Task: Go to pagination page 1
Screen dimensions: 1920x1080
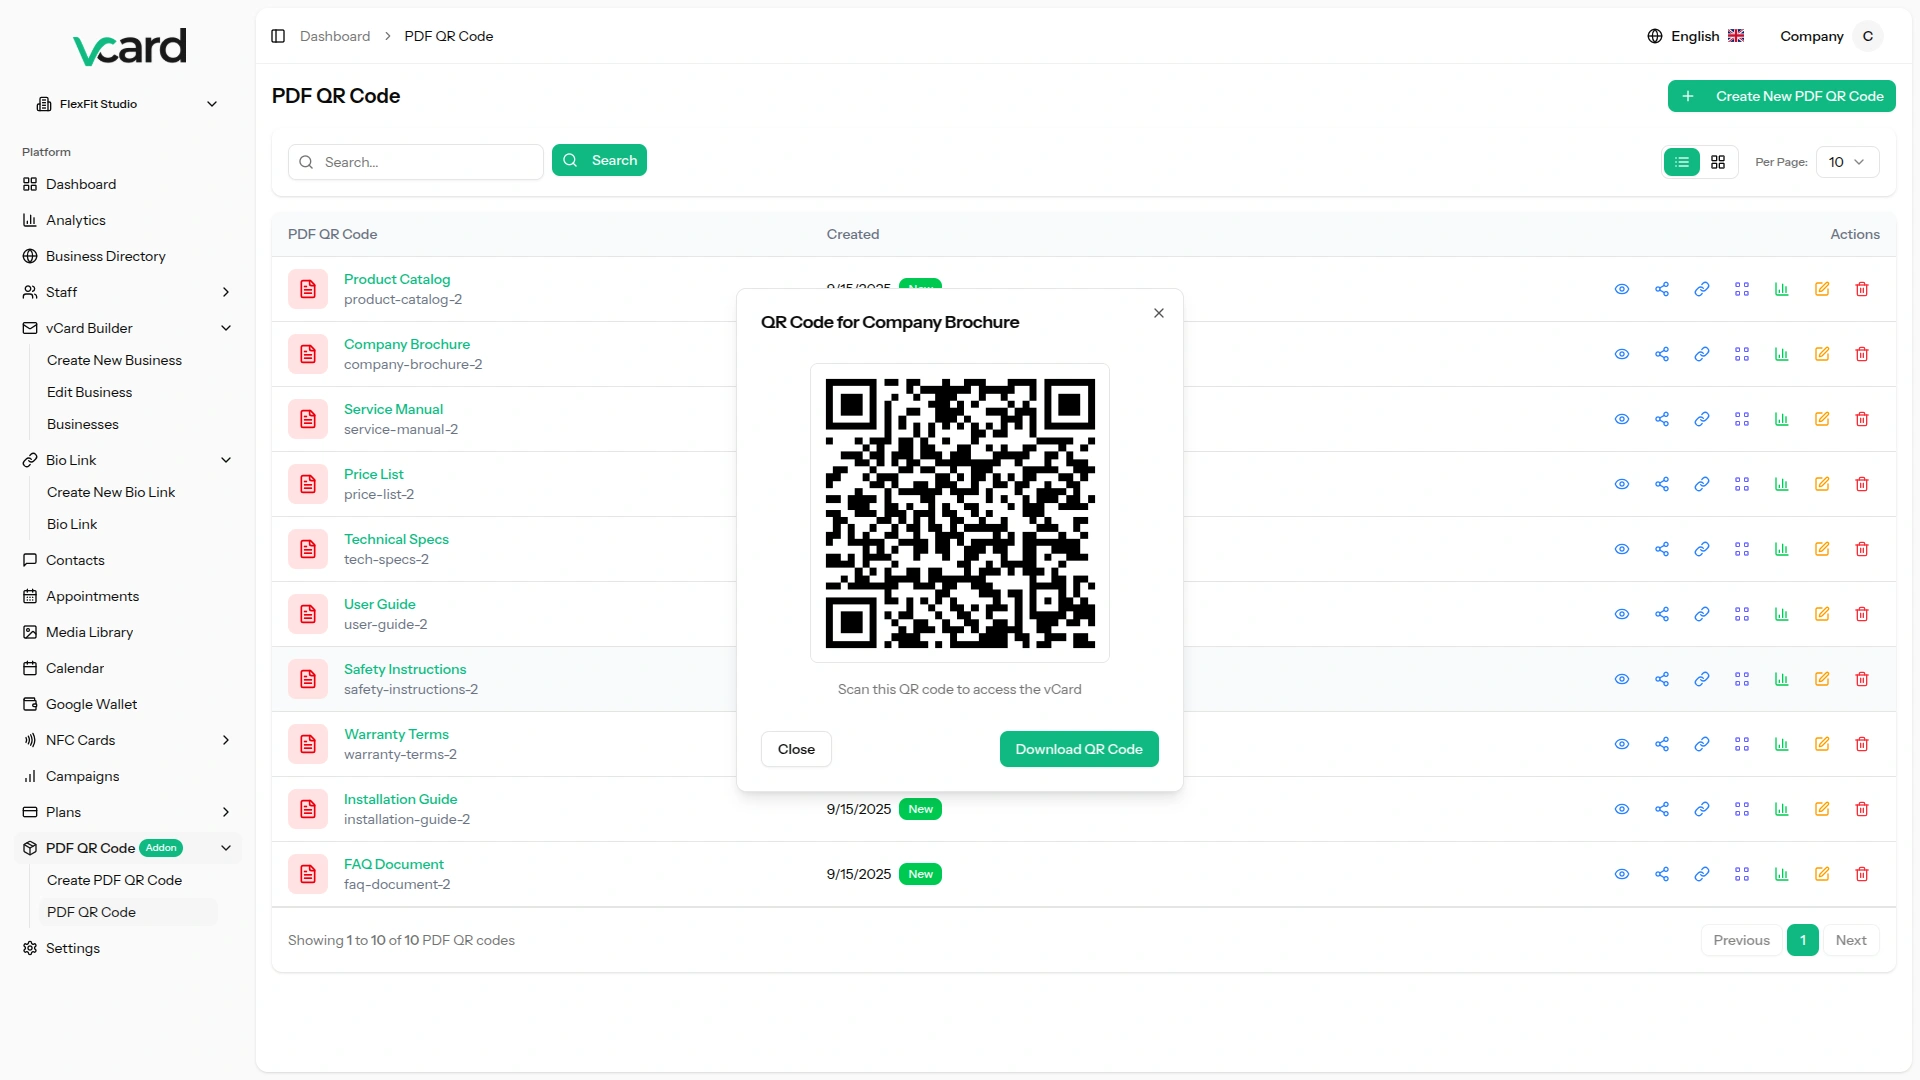Action: [x=1803, y=940]
